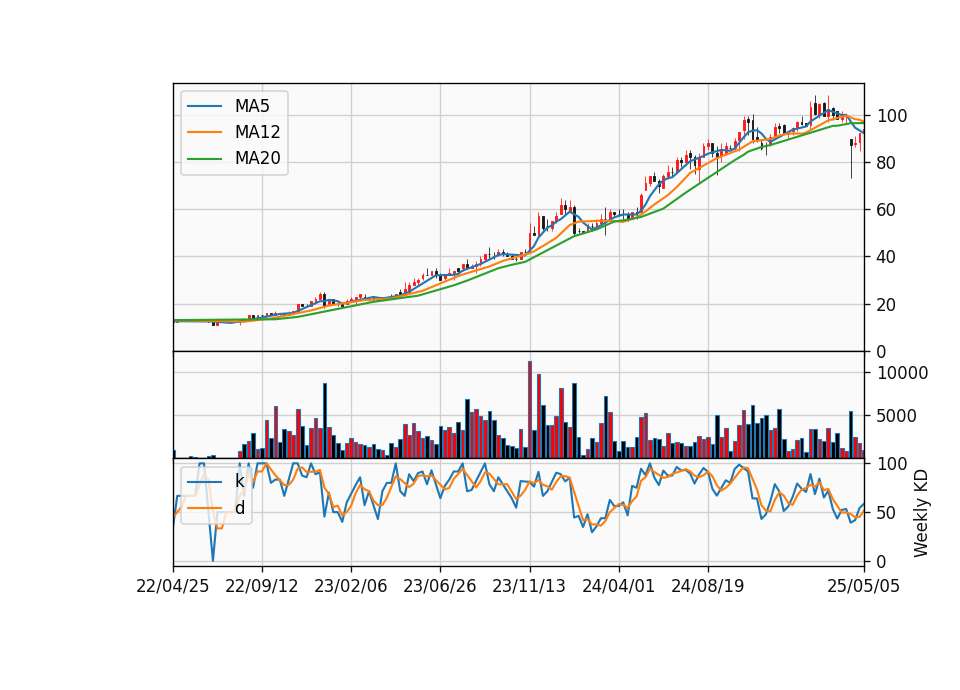Click the price axis 40 tick label
This screenshot has width=960, height=690.
tap(887, 257)
